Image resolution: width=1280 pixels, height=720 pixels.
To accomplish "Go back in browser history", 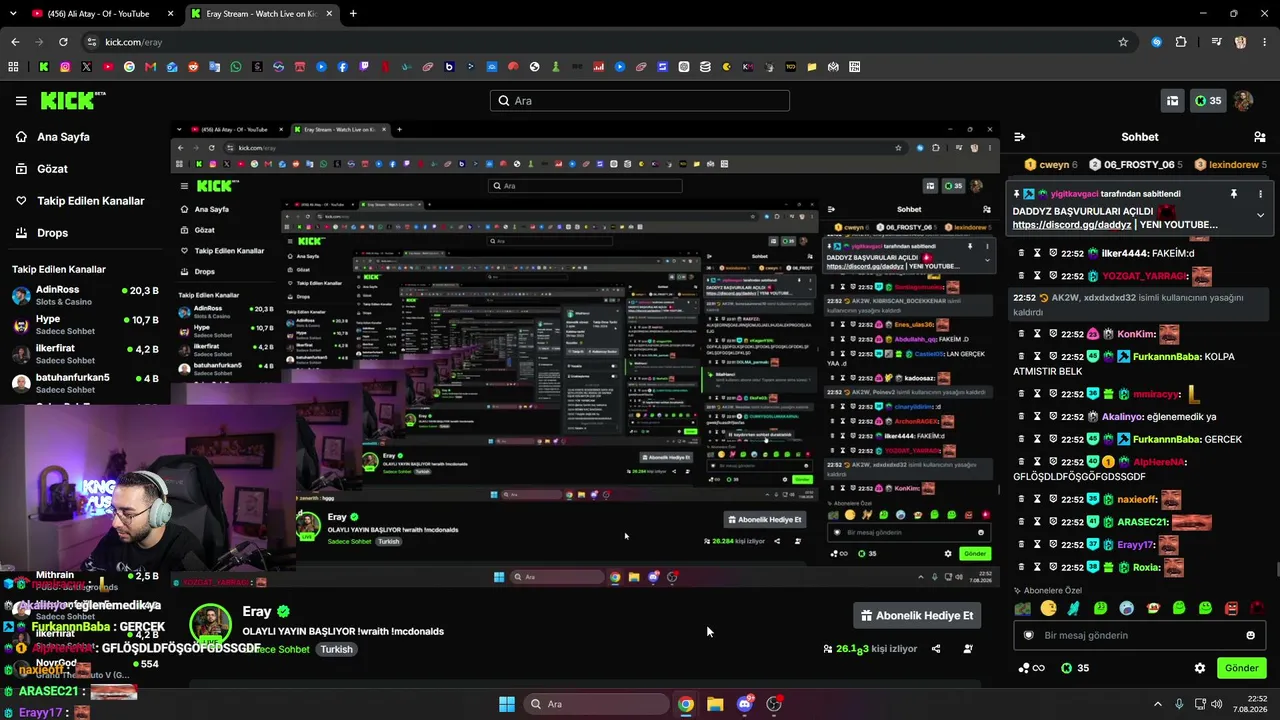I will click(x=15, y=42).
